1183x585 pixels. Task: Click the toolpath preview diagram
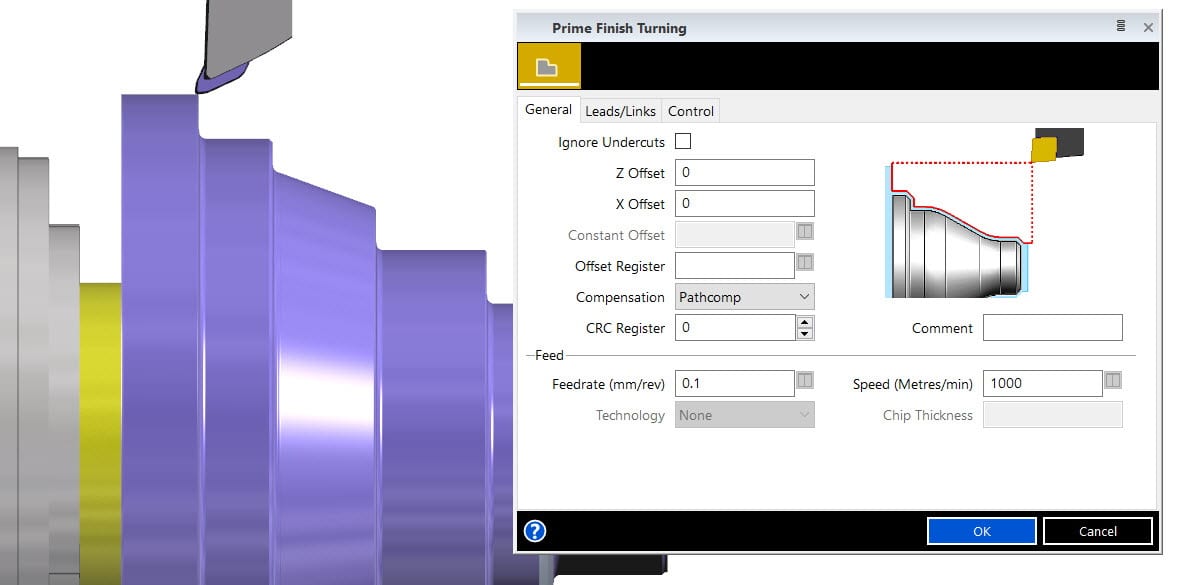tap(984, 215)
